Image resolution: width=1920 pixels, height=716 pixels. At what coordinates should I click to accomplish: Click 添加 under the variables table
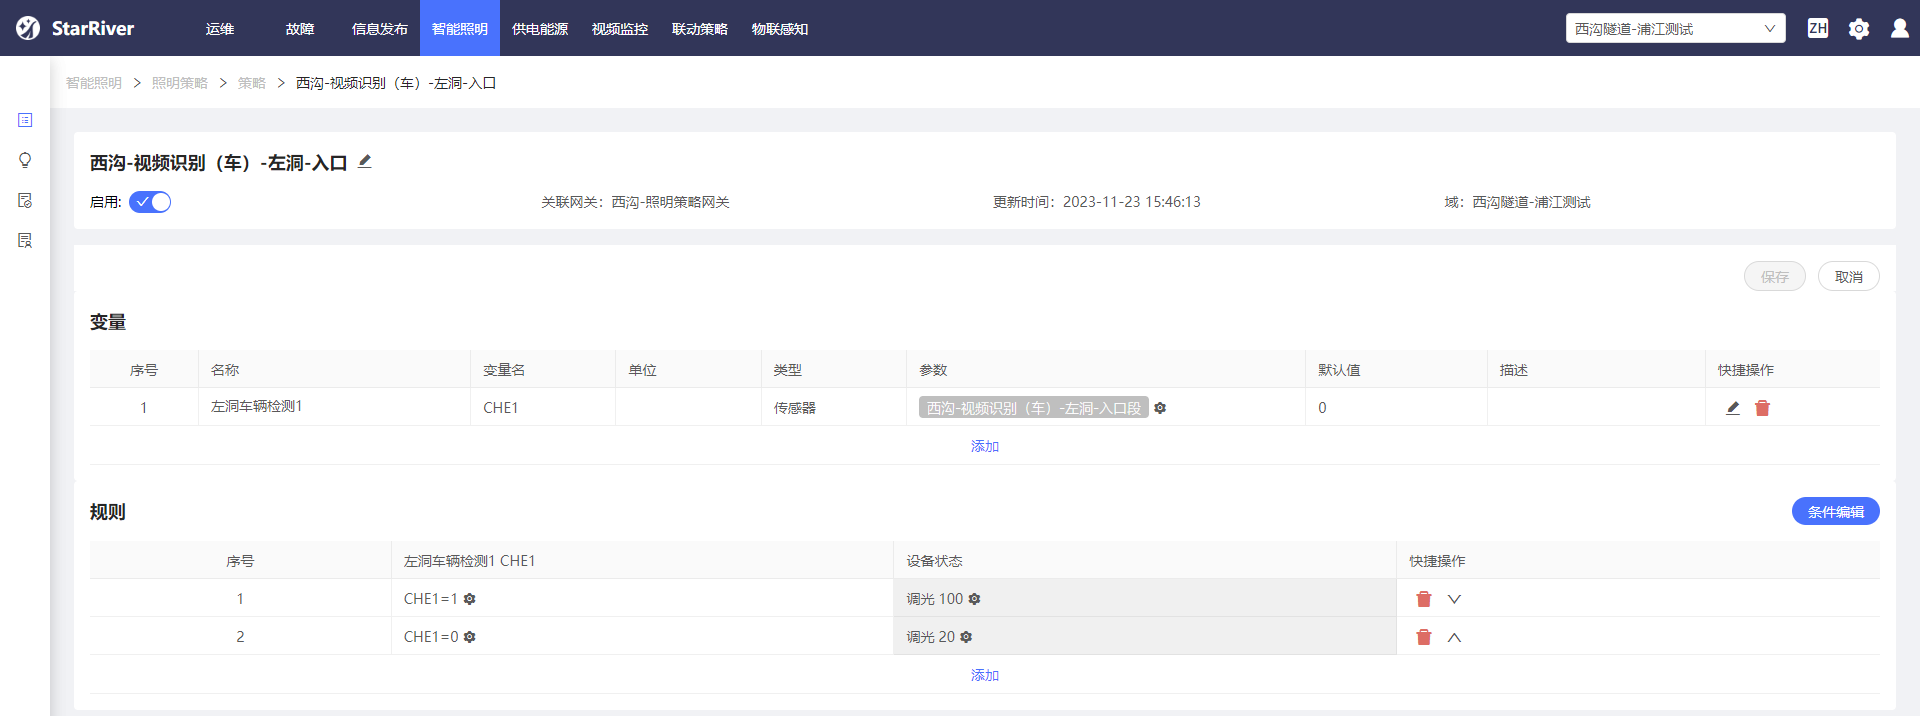click(x=985, y=446)
